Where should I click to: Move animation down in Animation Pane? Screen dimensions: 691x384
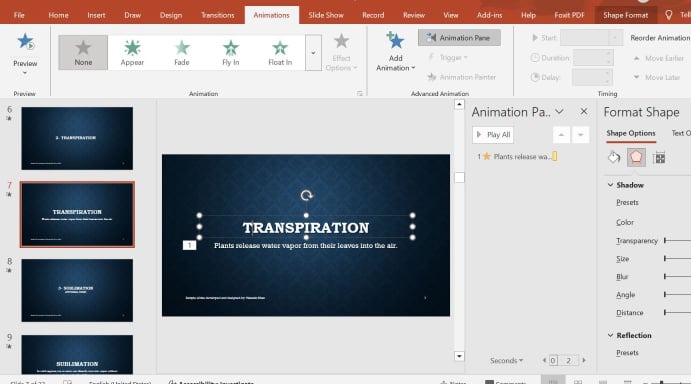pos(580,135)
